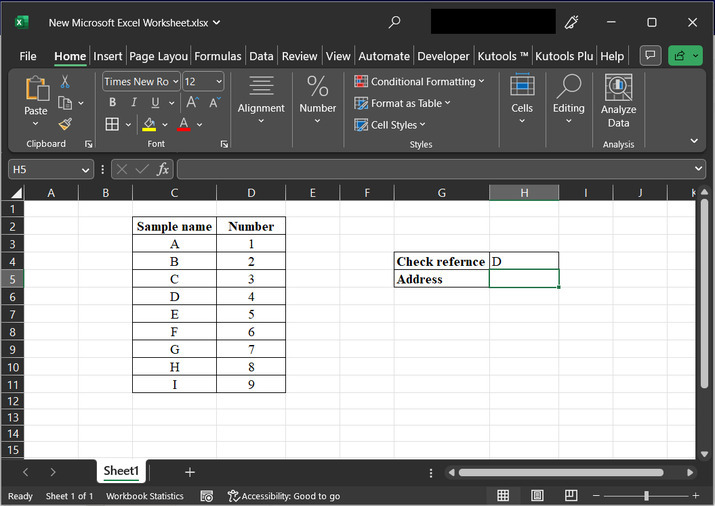Switch to the Sheet1 tab
Viewport: 715px width, 506px height.
point(121,471)
